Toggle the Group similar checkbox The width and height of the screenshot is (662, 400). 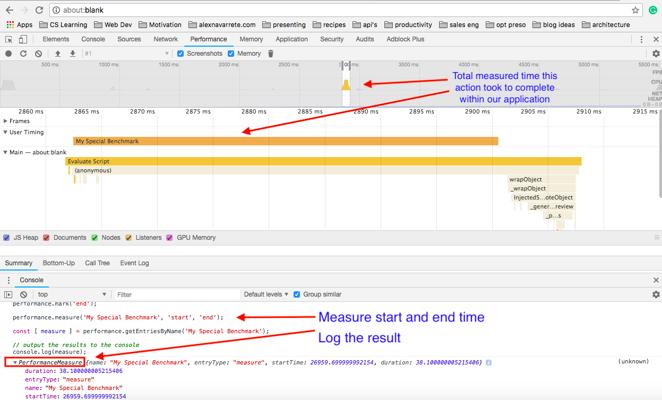297,295
